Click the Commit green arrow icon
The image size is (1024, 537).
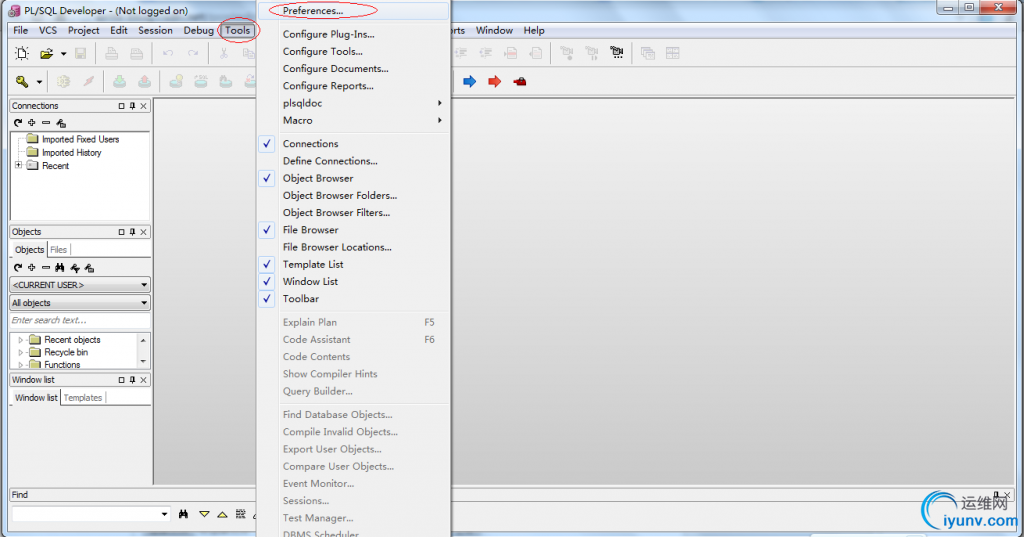[x=120, y=82]
